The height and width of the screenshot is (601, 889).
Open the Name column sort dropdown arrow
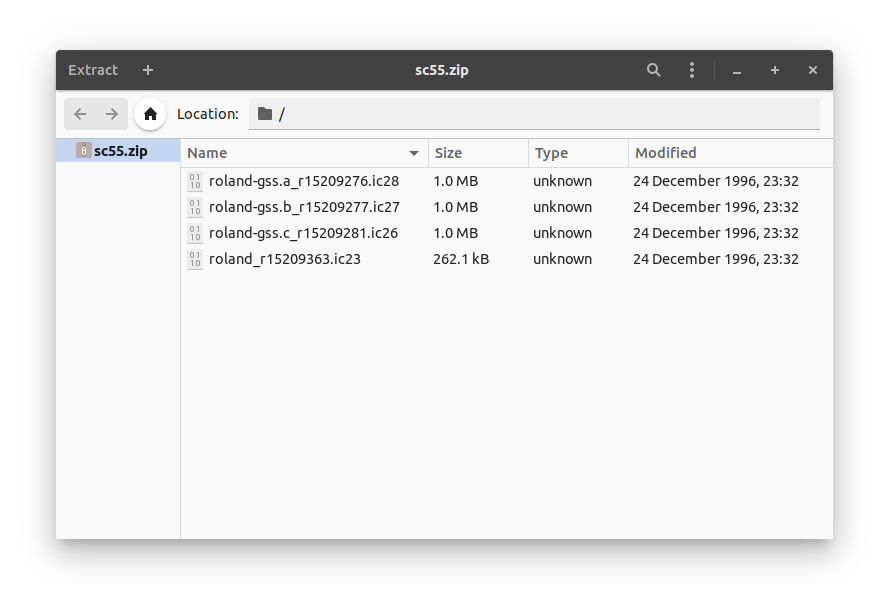click(x=413, y=153)
